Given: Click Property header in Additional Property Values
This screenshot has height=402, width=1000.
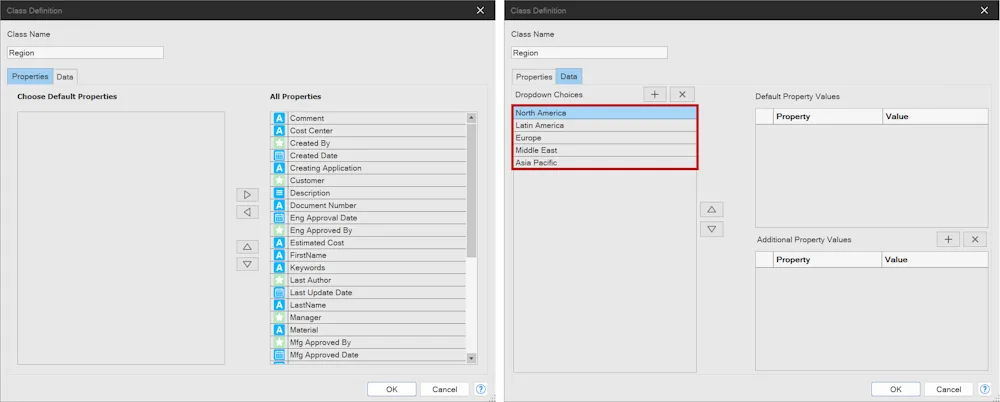Looking at the screenshot, I should tap(828, 260).
